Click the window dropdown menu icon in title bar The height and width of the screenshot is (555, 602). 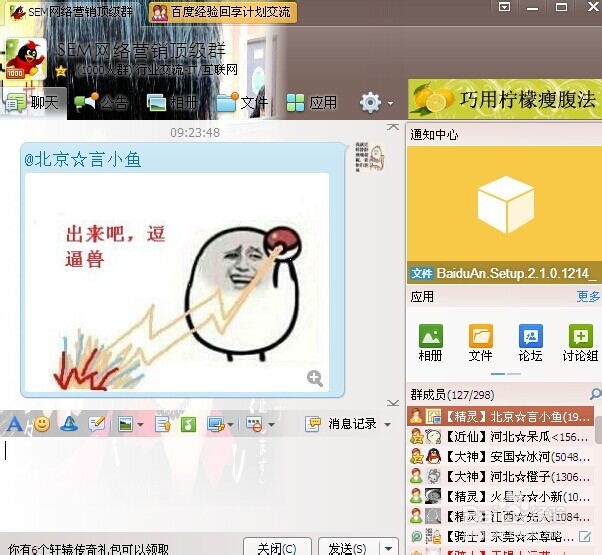click(504, 7)
